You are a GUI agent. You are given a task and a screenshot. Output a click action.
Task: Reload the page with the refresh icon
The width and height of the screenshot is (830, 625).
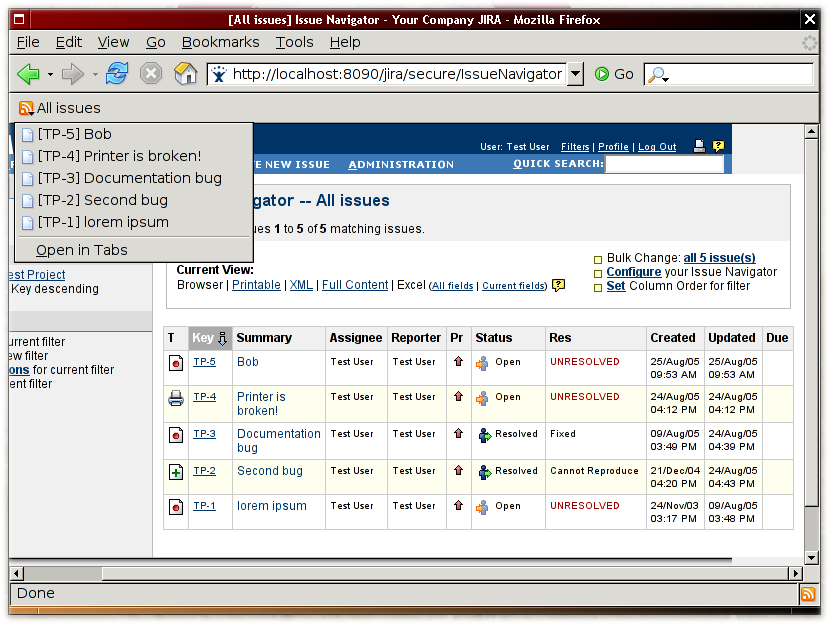116,73
